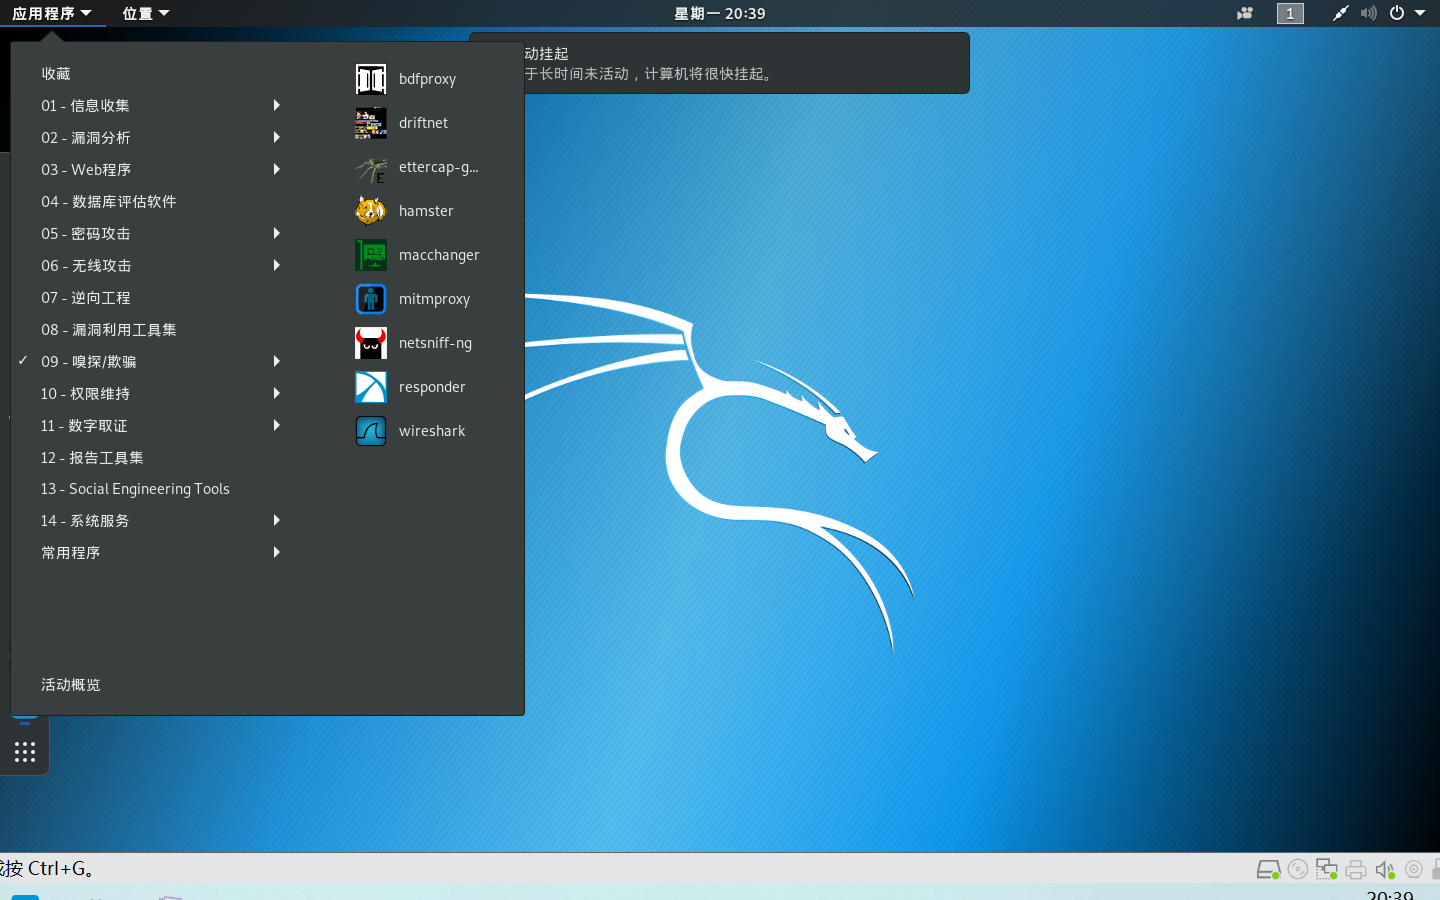Image resolution: width=1440 pixels, height=900 pixels.
Task: Open the 应用程序 menu in top bar
Action: coord(52,13)
